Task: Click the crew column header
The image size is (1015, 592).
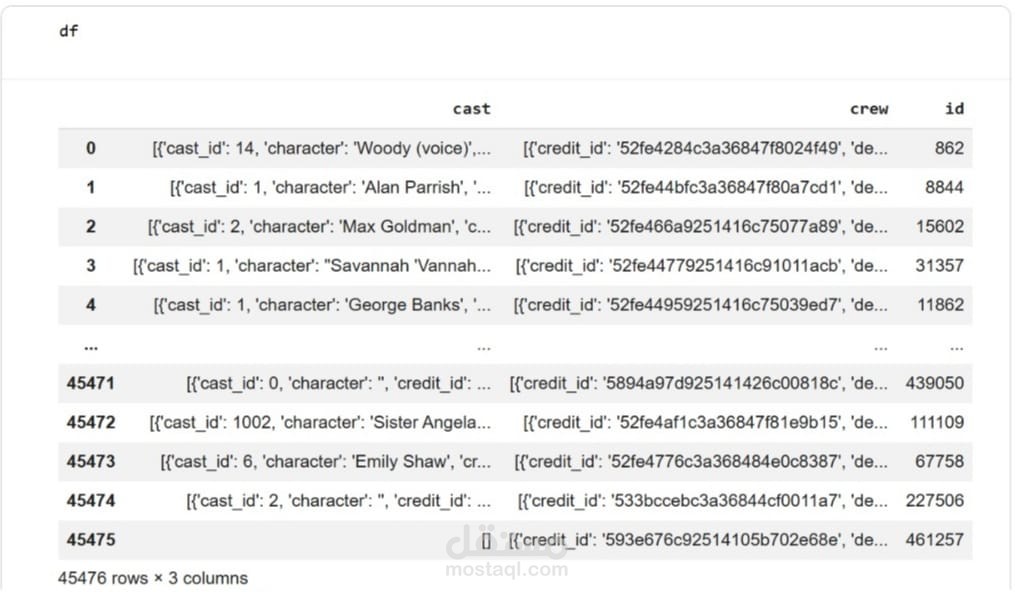Action: point(868,109)
